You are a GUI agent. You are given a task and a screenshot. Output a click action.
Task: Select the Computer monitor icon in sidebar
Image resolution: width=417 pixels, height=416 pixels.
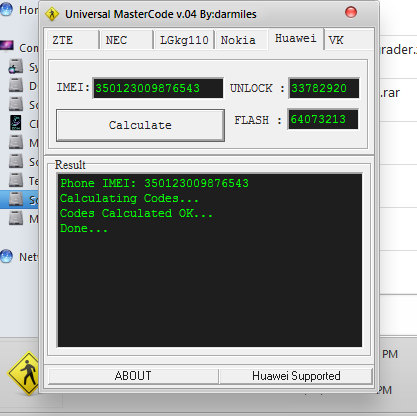click(x=7, y=47)
